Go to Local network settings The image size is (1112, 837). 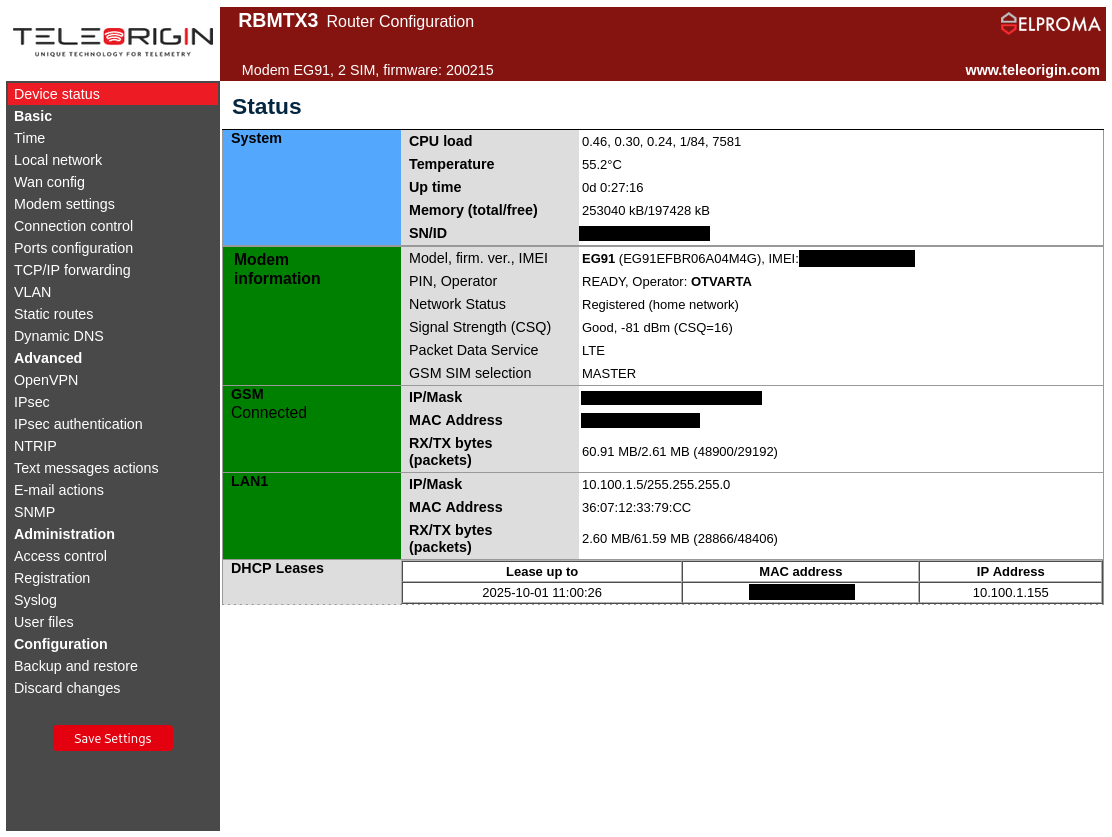58,160
